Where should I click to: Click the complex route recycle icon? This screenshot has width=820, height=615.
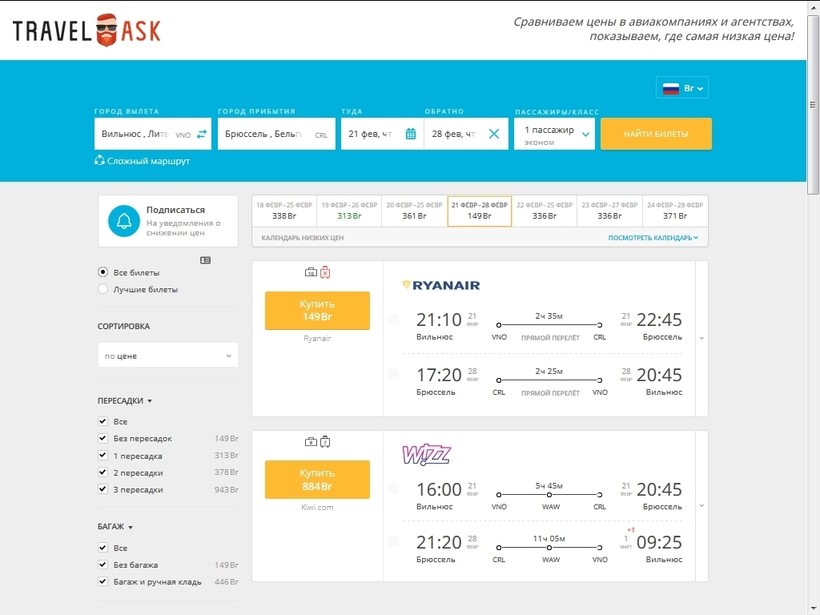pyautogui.click(x=99, y=160)
